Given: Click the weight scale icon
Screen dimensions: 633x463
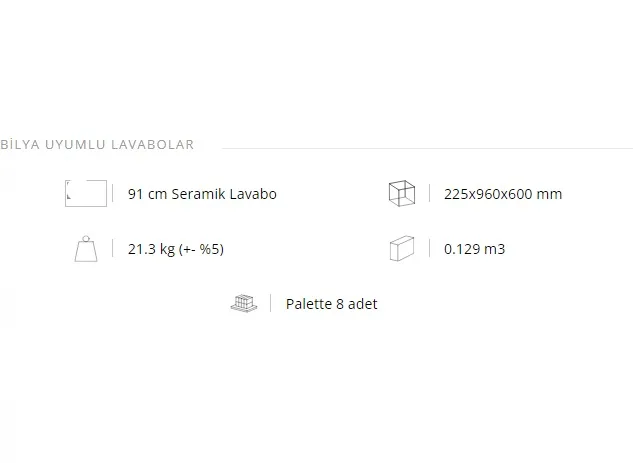Looking at the screenshot, I should click(86, 249).
